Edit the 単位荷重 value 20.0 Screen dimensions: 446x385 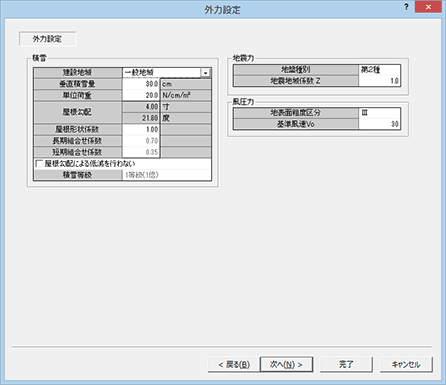(x=141, y=95)
